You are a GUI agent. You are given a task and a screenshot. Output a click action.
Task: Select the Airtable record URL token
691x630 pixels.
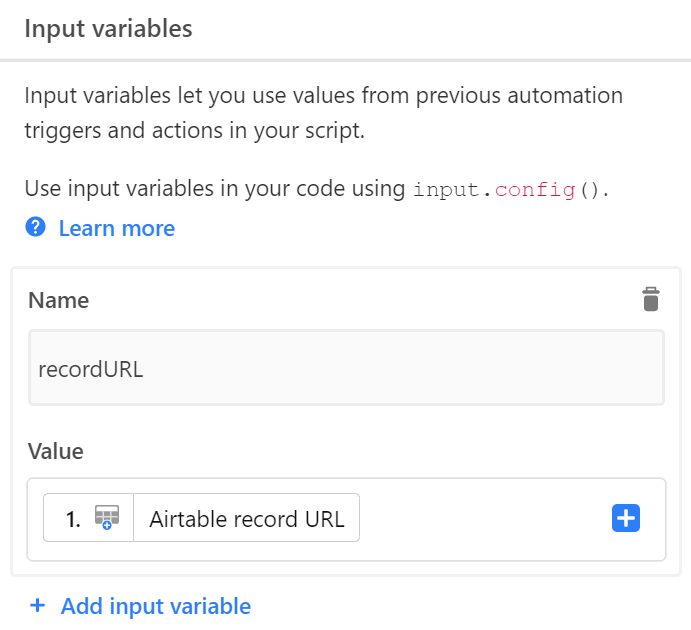click(x=246, y=518)
